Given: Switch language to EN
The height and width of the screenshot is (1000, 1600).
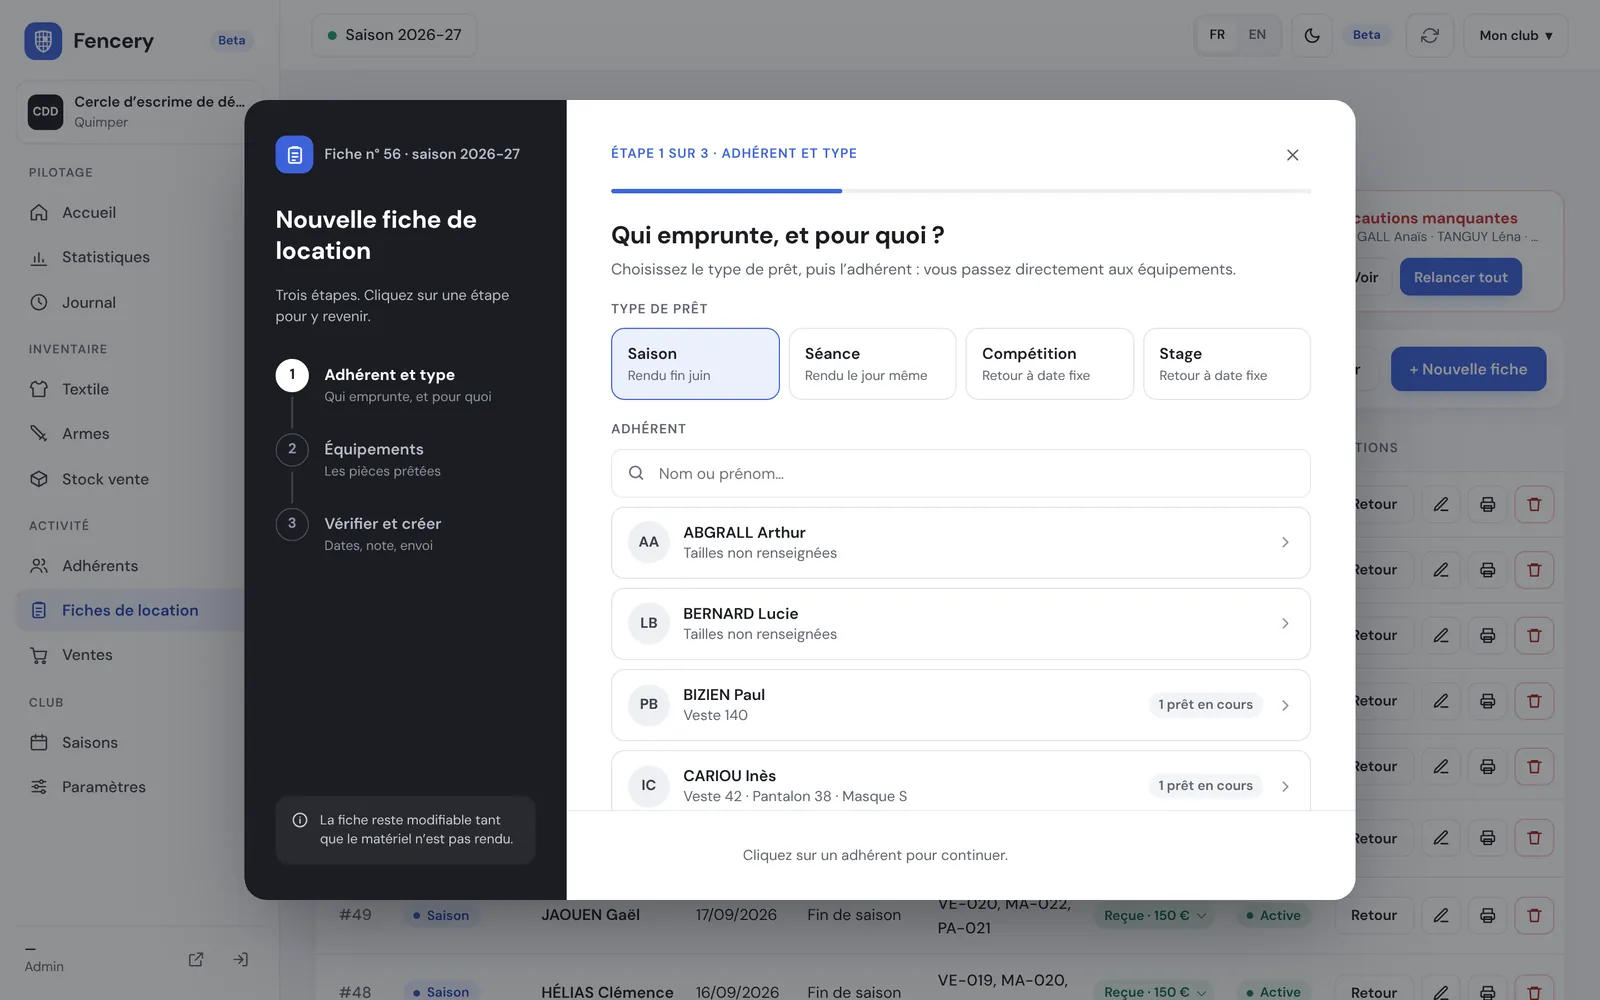Looking at the screenshot, I should coord(1257,35).
